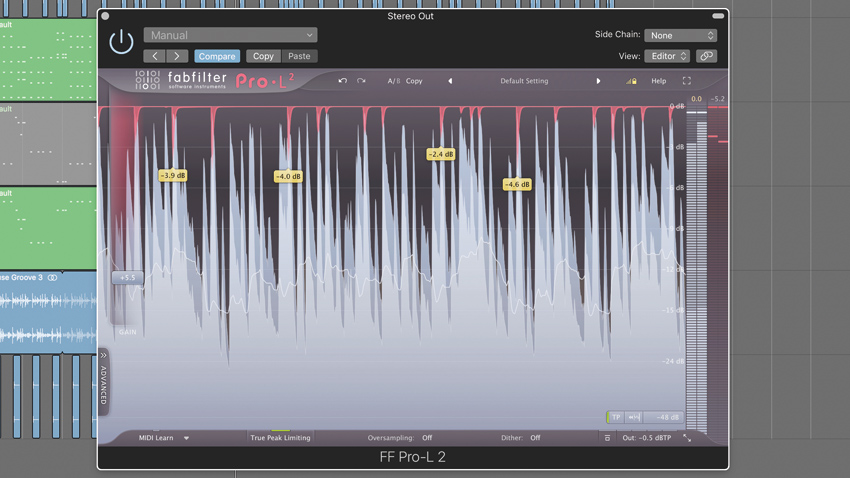Go to previous preset with left arrow
Viewport: 850px width, 478px height.
[154, 56]
